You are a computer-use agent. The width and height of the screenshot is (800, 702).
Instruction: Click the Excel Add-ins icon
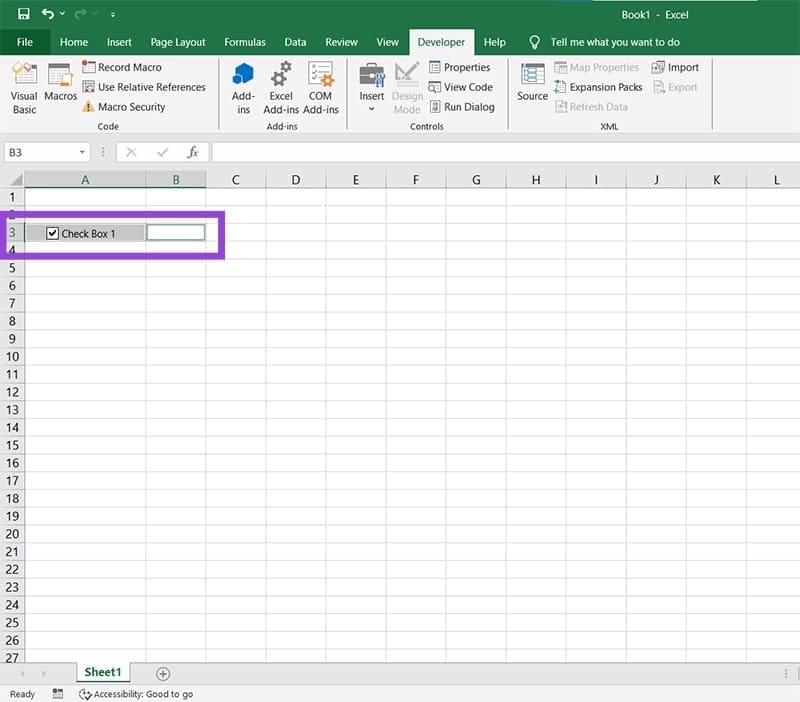[281, 88]
